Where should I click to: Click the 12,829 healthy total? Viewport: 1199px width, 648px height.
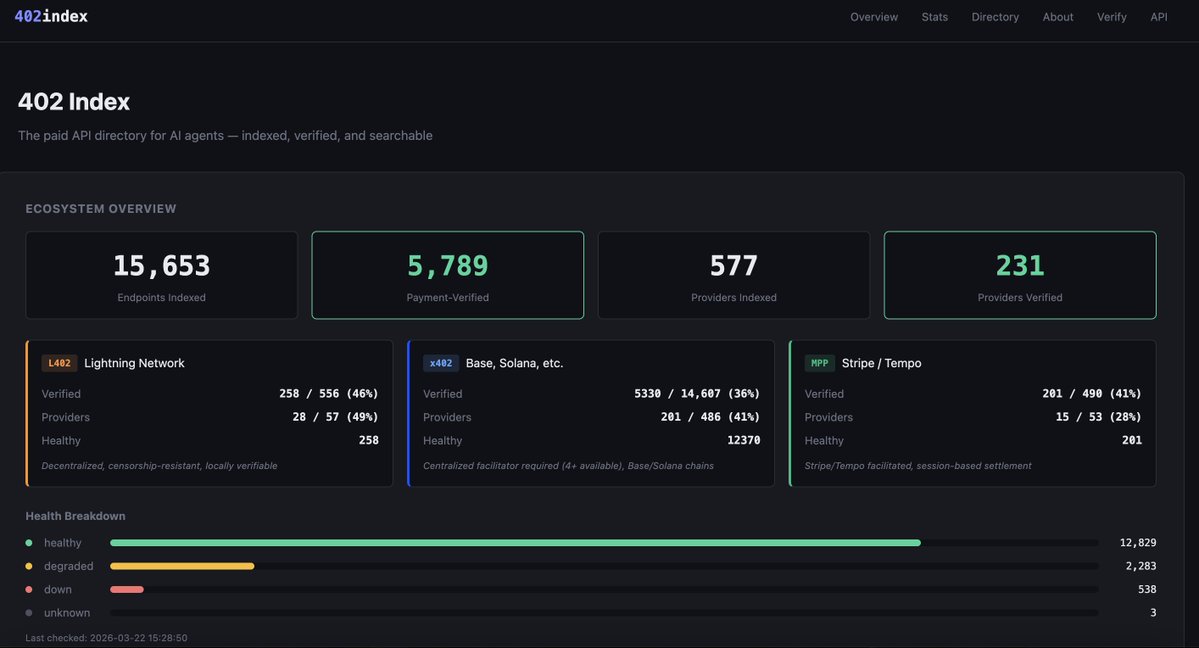pyautogui.click(x=1138, y=543)
